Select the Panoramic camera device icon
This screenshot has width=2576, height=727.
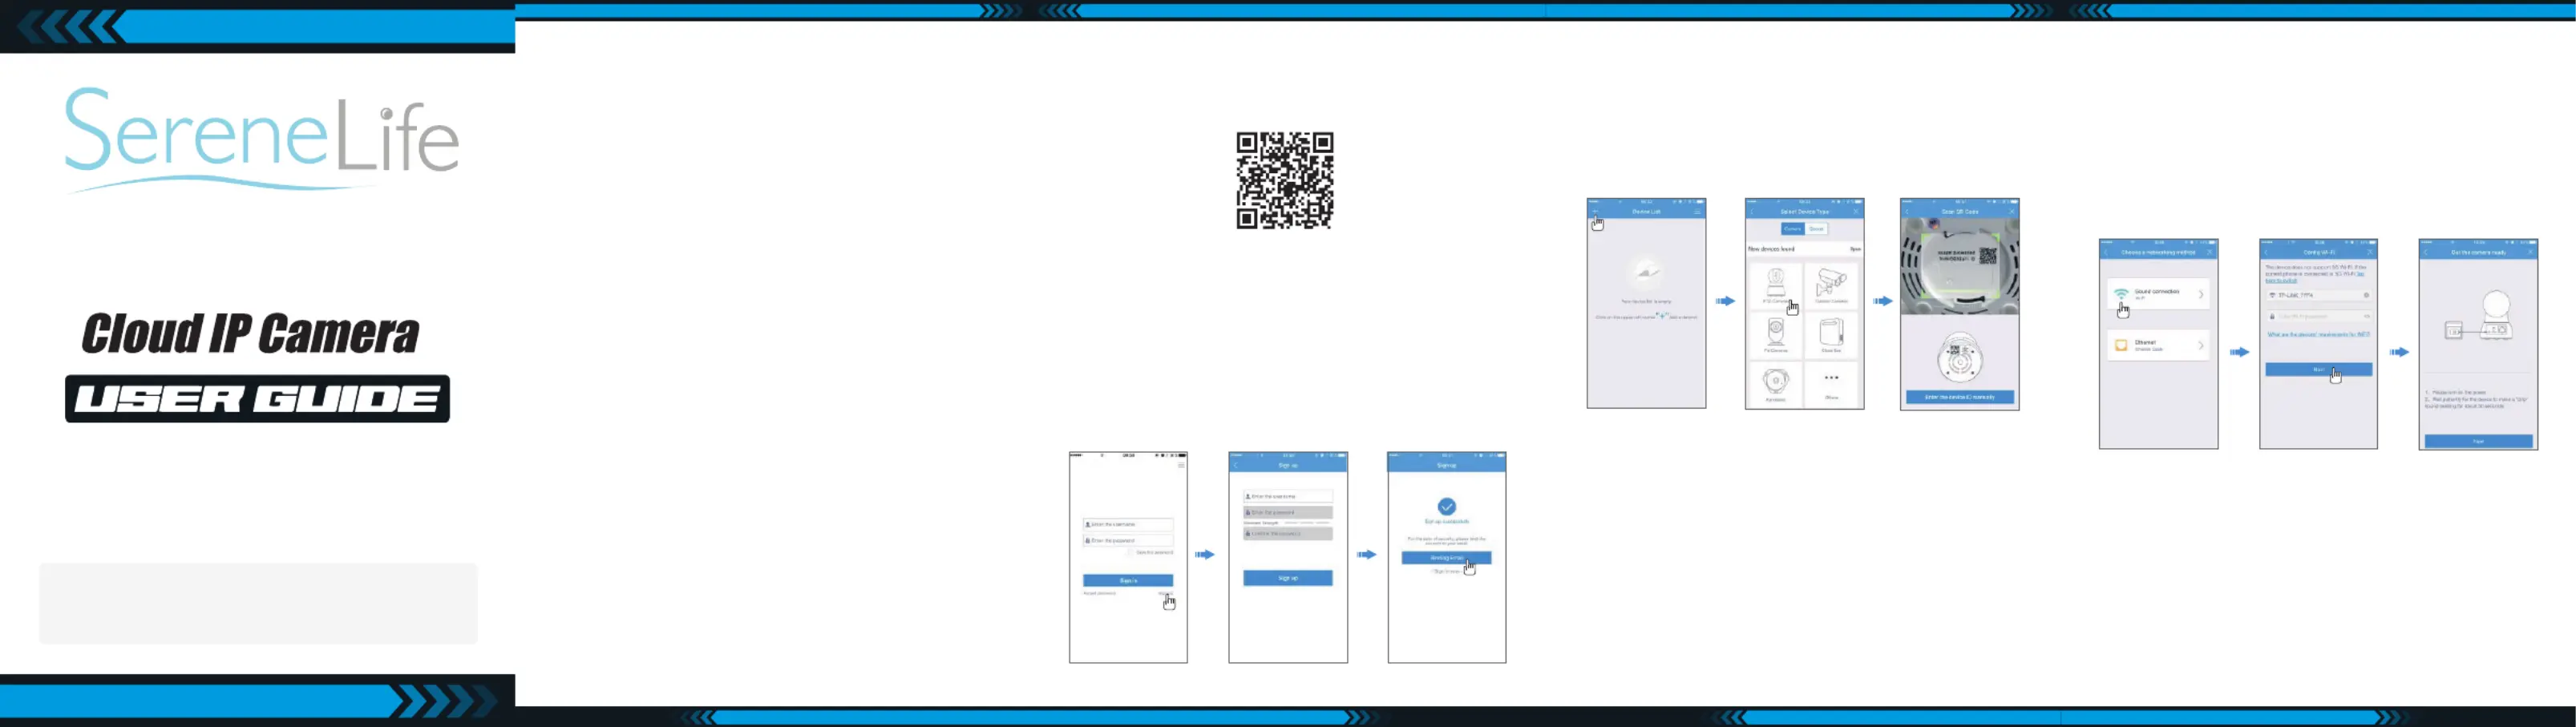(x=1775, y=381)
